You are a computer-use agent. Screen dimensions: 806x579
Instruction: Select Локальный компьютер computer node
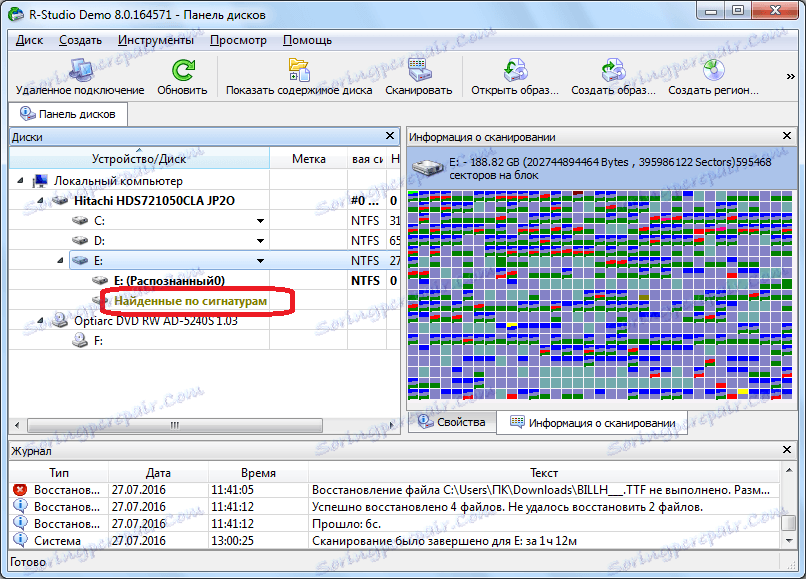click(x=118, y=181)
